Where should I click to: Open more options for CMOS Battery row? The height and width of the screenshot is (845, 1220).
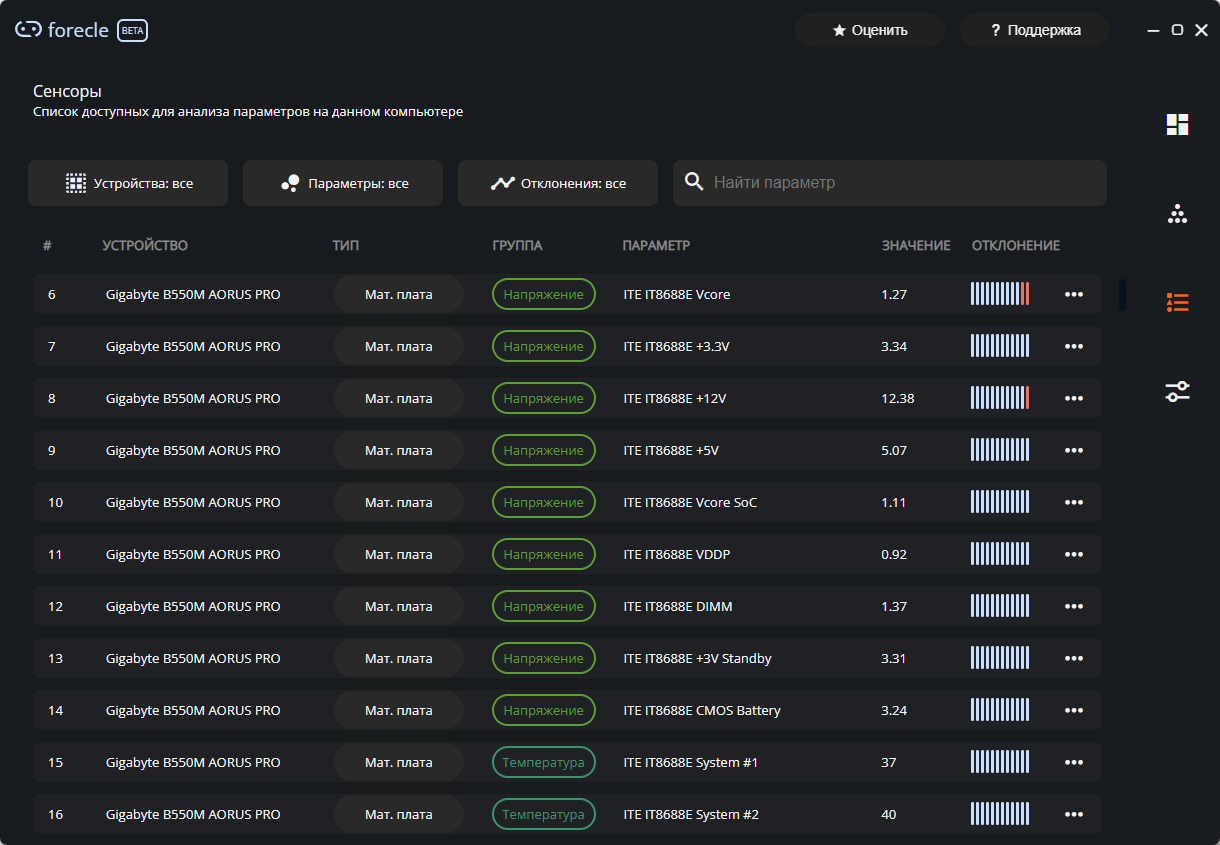coord(1074,710)
